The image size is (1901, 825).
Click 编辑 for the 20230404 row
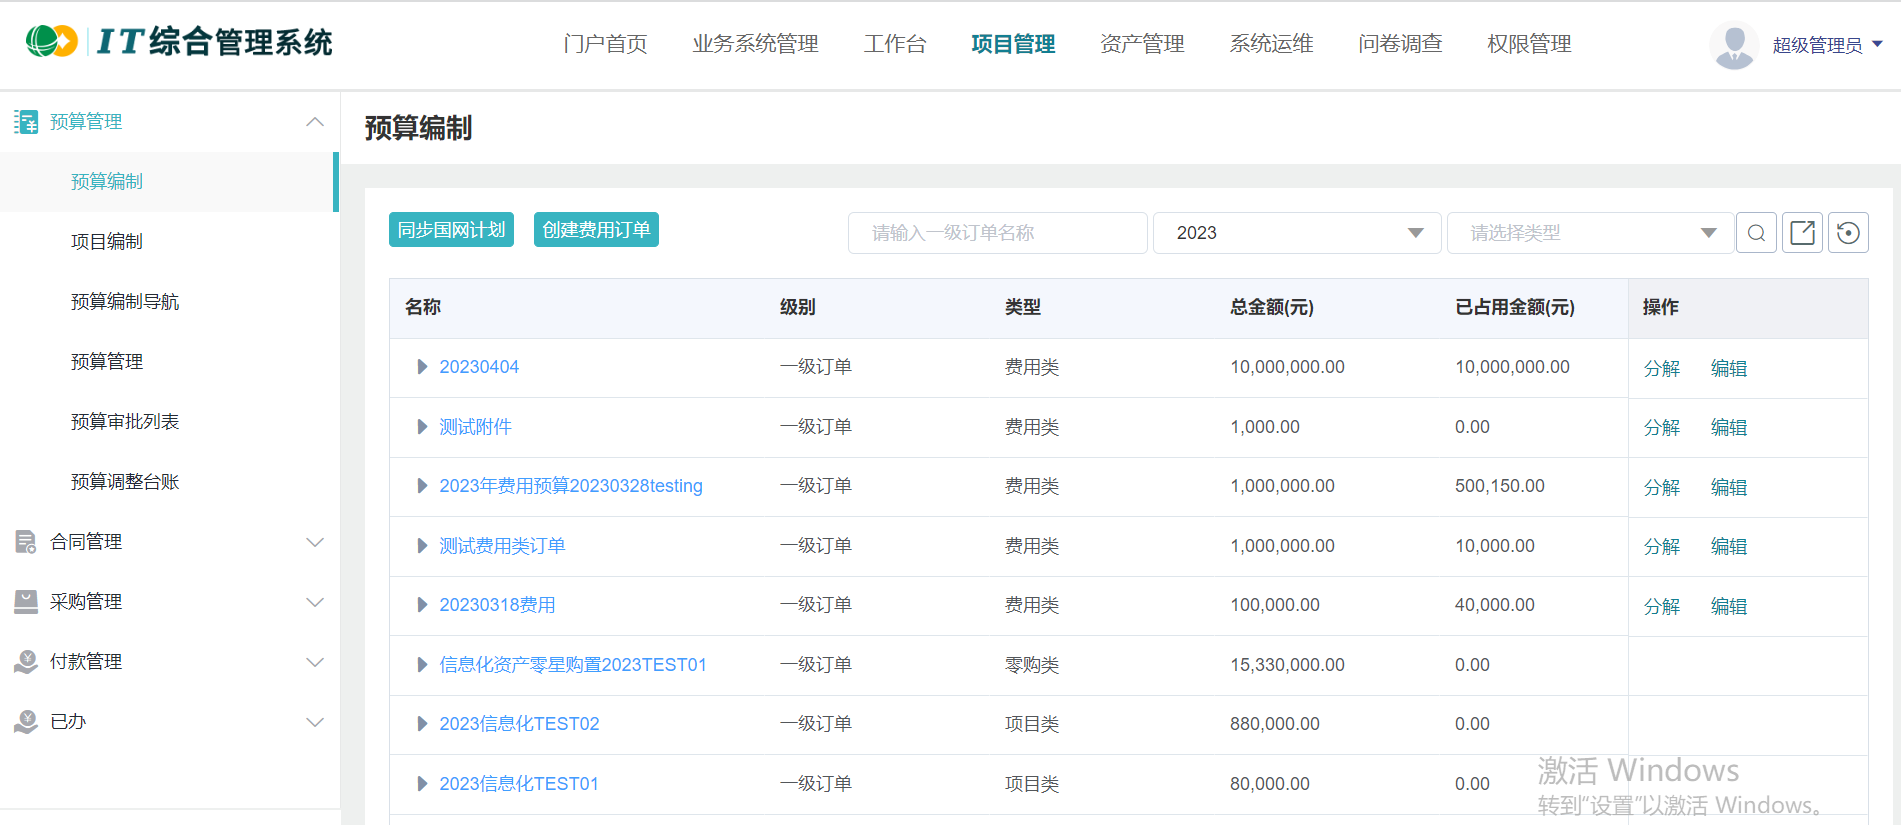(1728, 368)
